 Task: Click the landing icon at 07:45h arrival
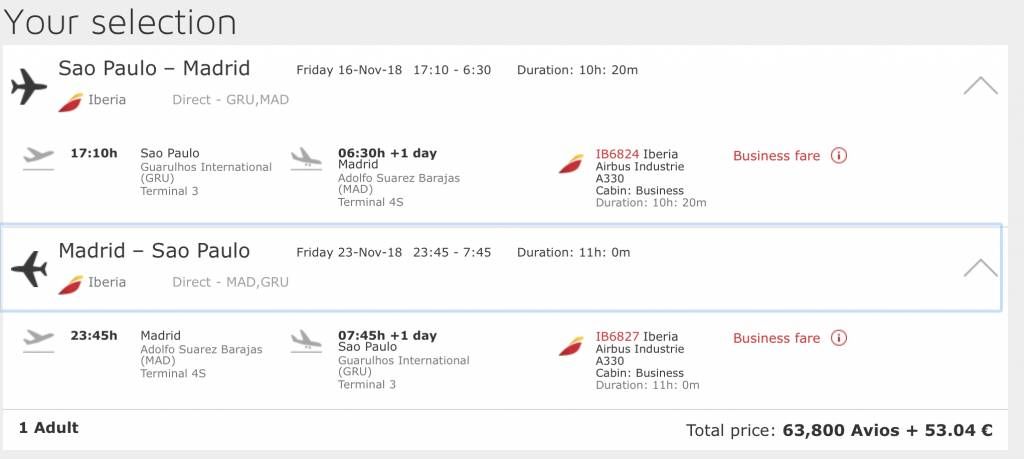(306, 341)
